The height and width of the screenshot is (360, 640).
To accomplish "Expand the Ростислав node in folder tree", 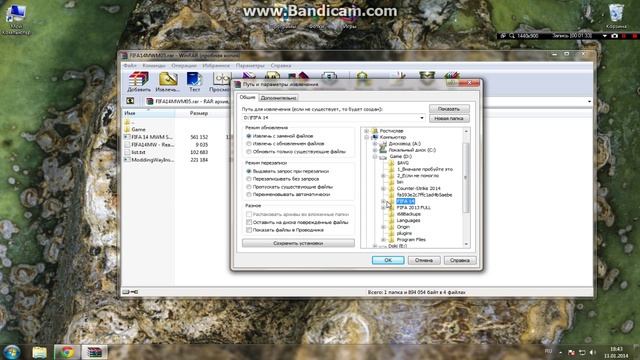I will pyautogui.click(x=366, y=131).
